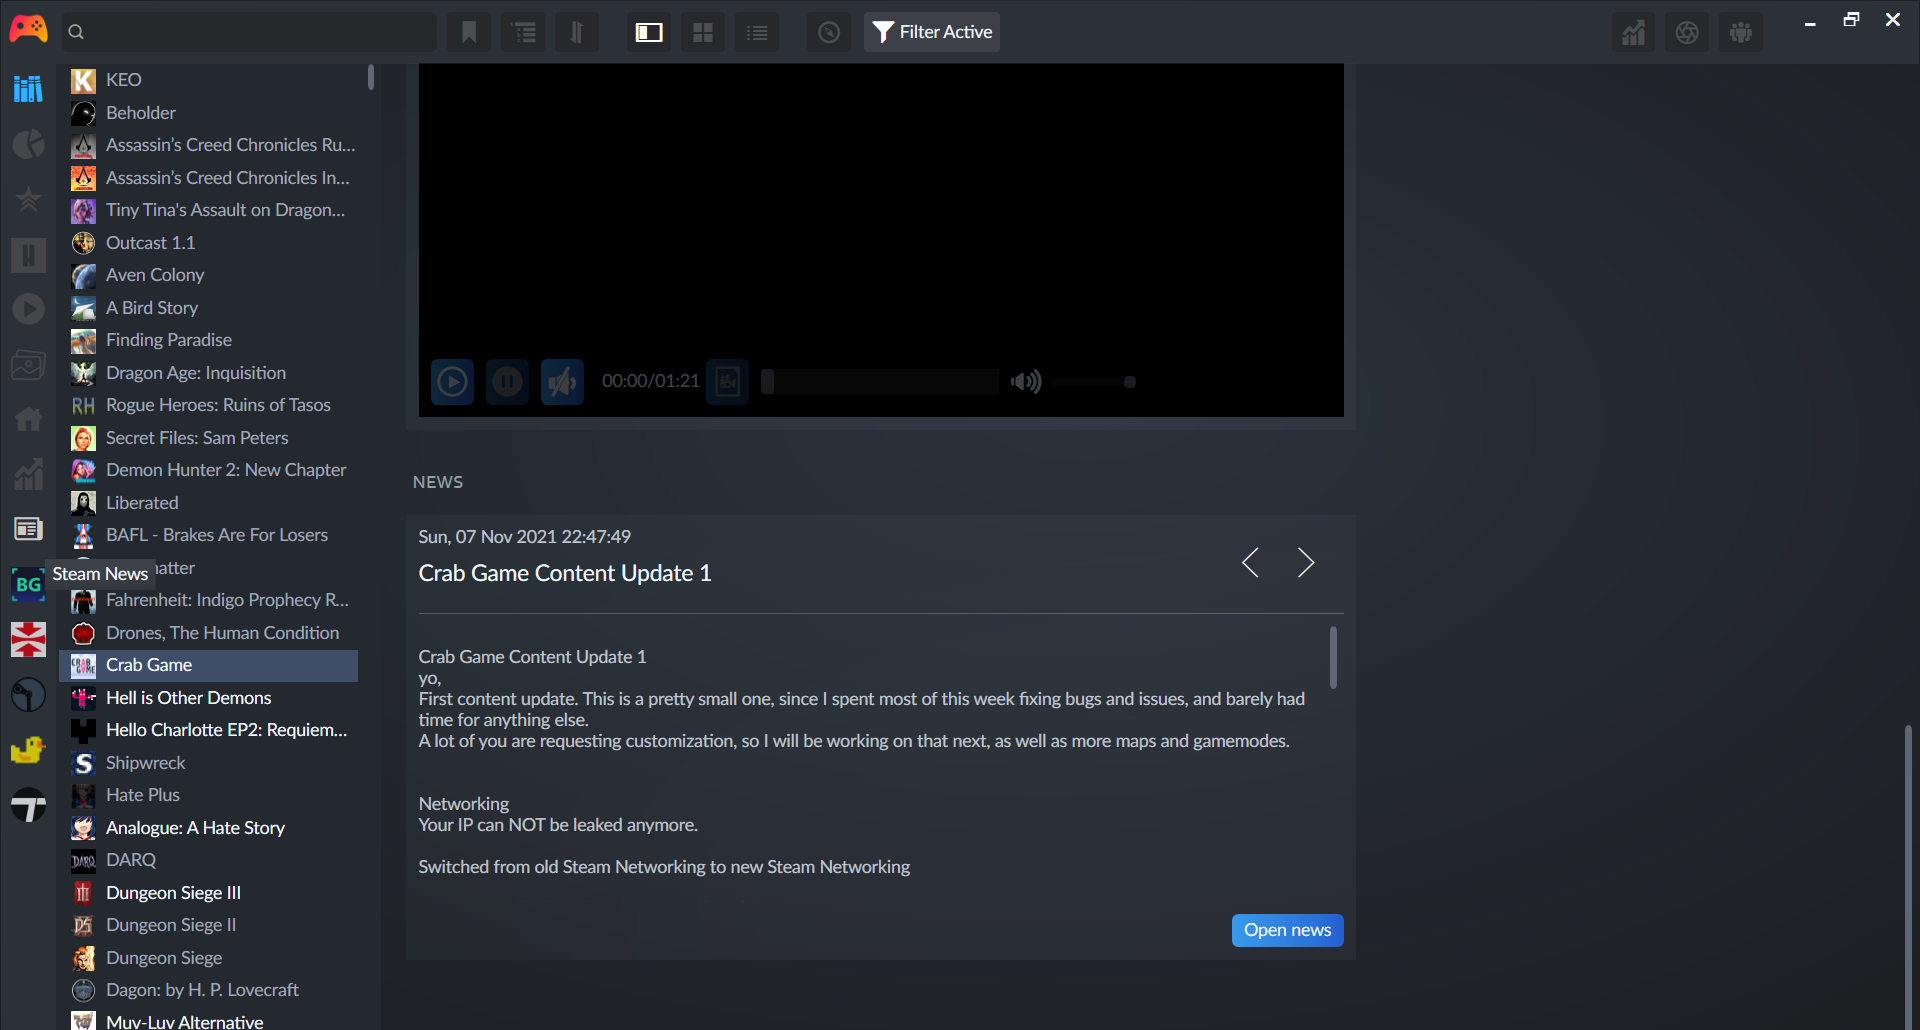
Task: Open the pie chart sidebar view
Action: (28, 144)
